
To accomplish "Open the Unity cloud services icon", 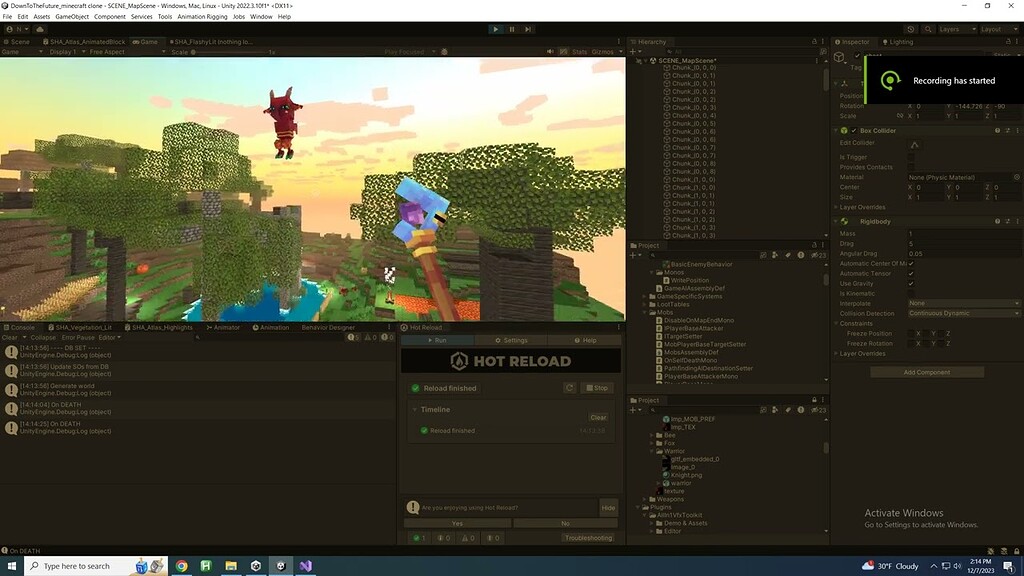I will coord(911,29).
